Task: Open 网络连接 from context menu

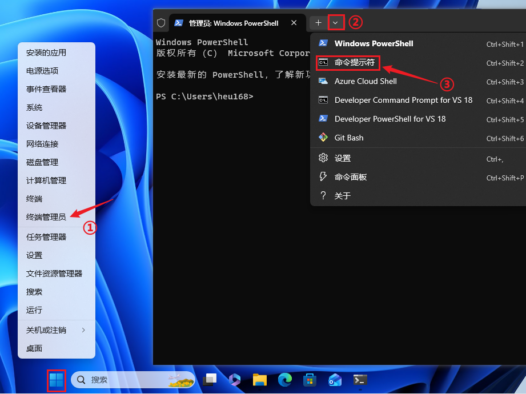Action: [56, 144]
